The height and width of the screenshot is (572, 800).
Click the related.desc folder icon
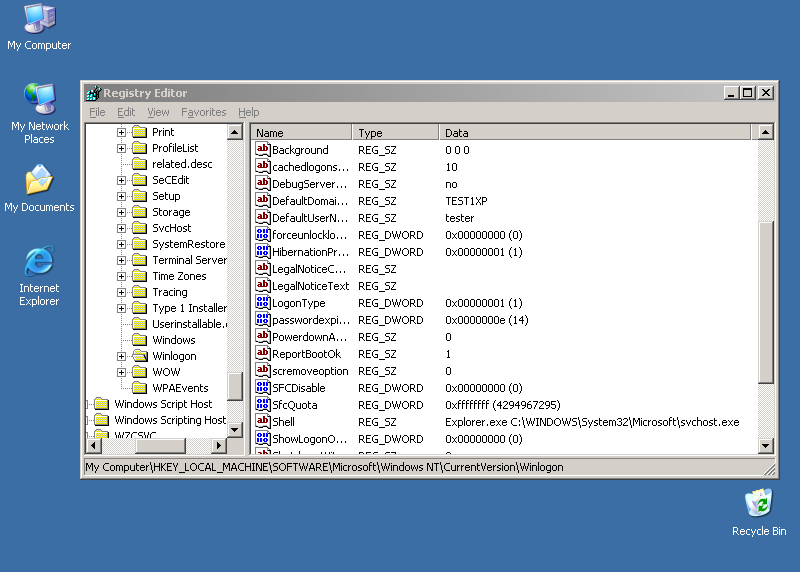coord(140,164)
